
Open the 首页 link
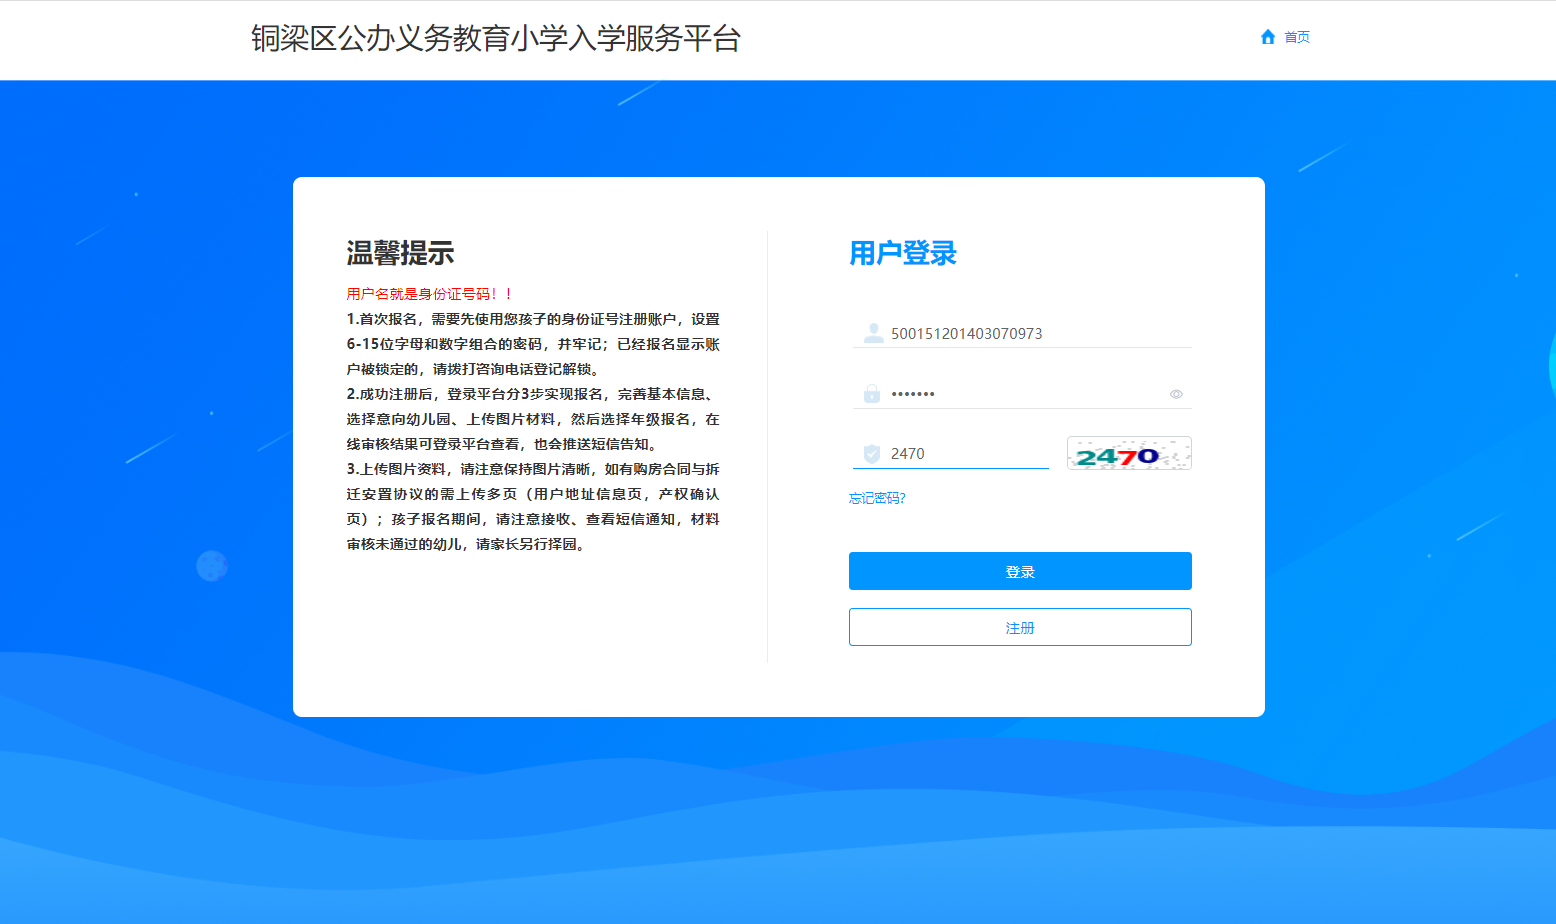[x=1297, y=37]
